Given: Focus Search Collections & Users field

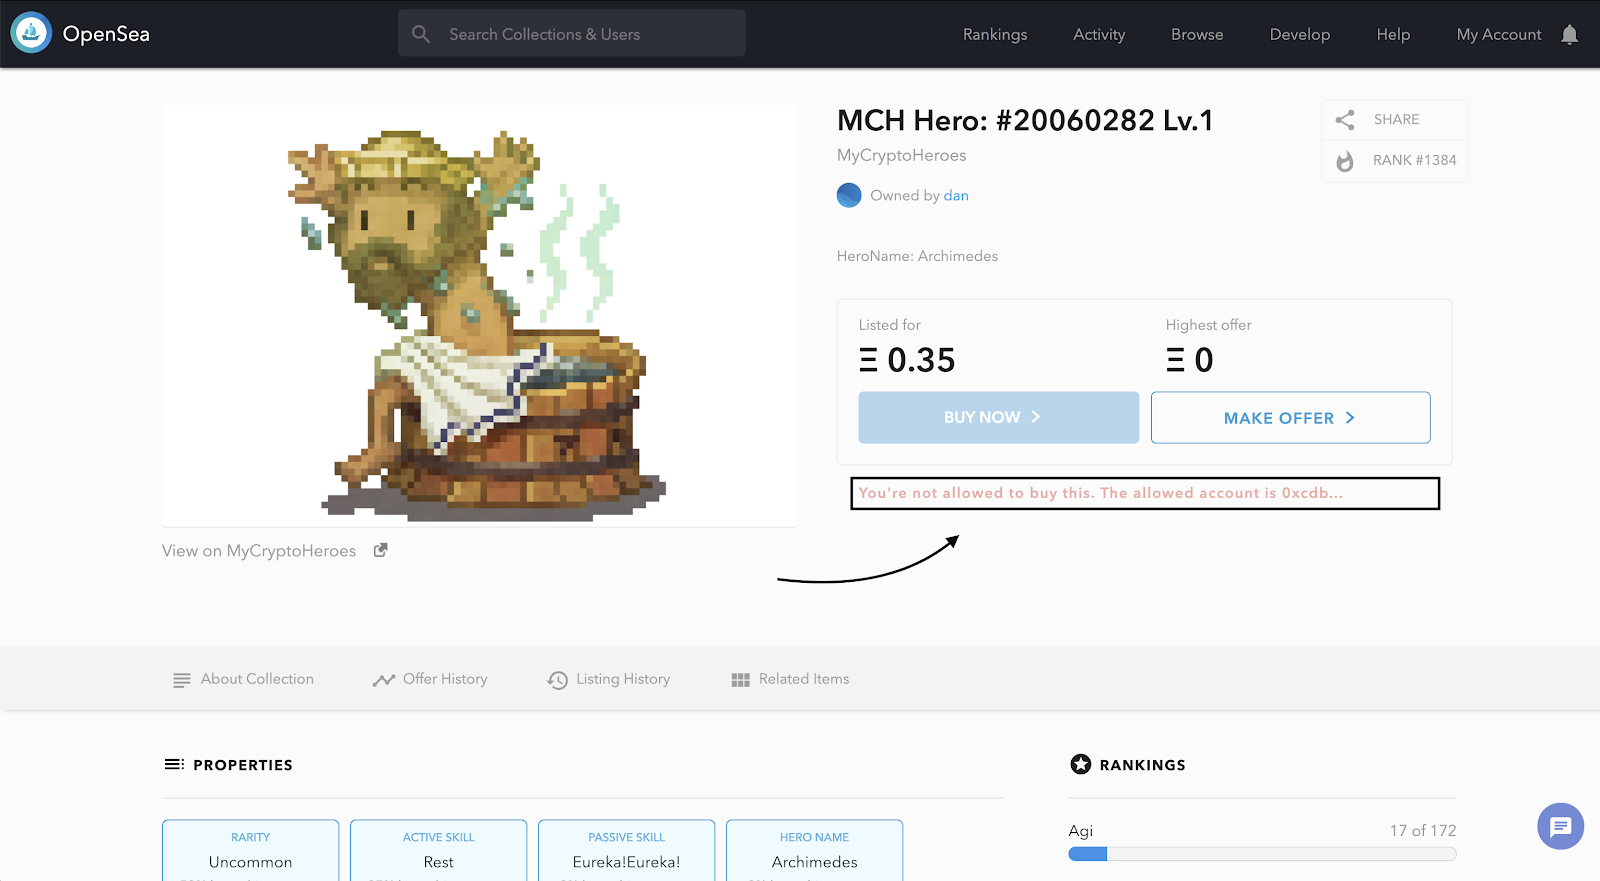Looking at the screenshot, I should (x=572, y=33).
